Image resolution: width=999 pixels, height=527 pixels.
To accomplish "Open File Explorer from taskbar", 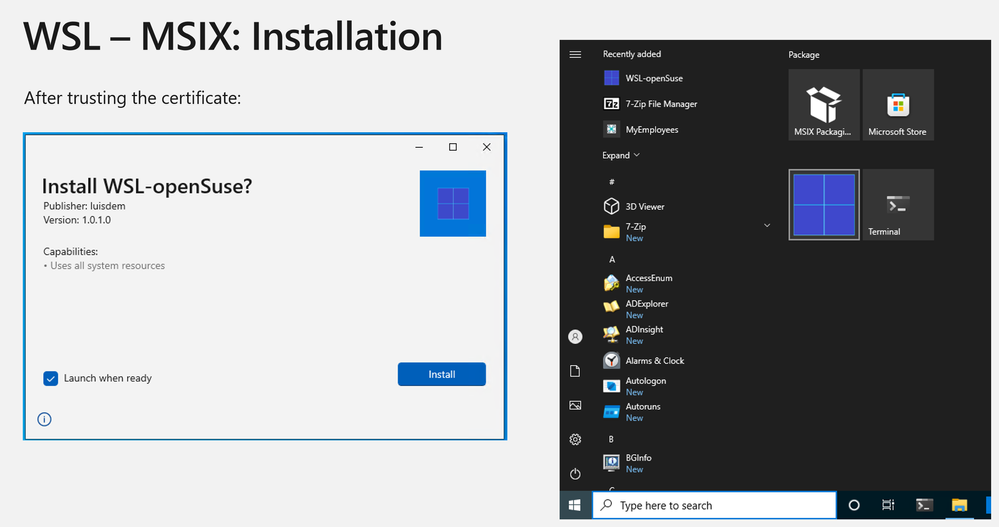I will [x=959, y=505].
